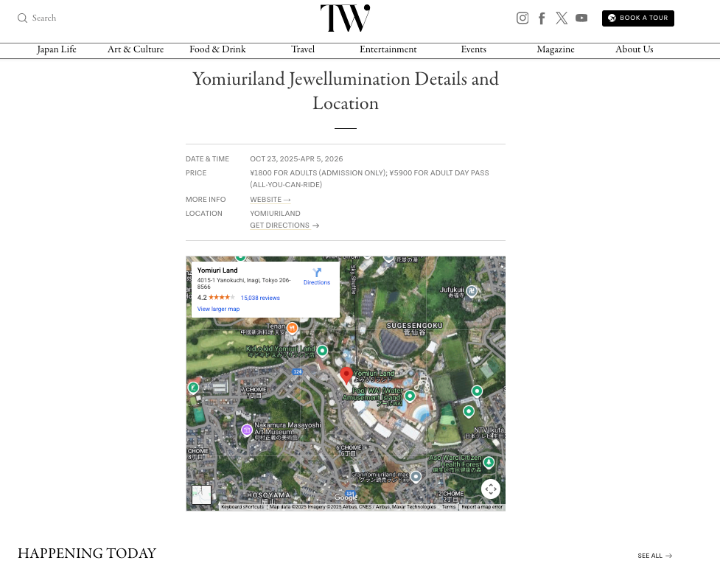Open the map Terms link
Image resolution: width=720 pixels, height=564 pixels.
[449, 507]
